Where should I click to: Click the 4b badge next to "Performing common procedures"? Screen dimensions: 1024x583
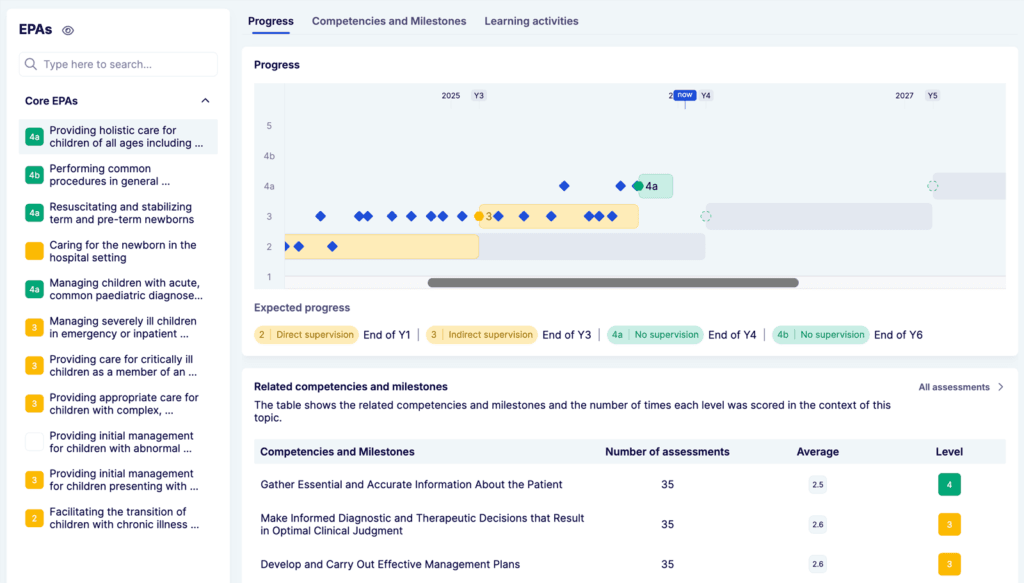click(x=33, y=174)
